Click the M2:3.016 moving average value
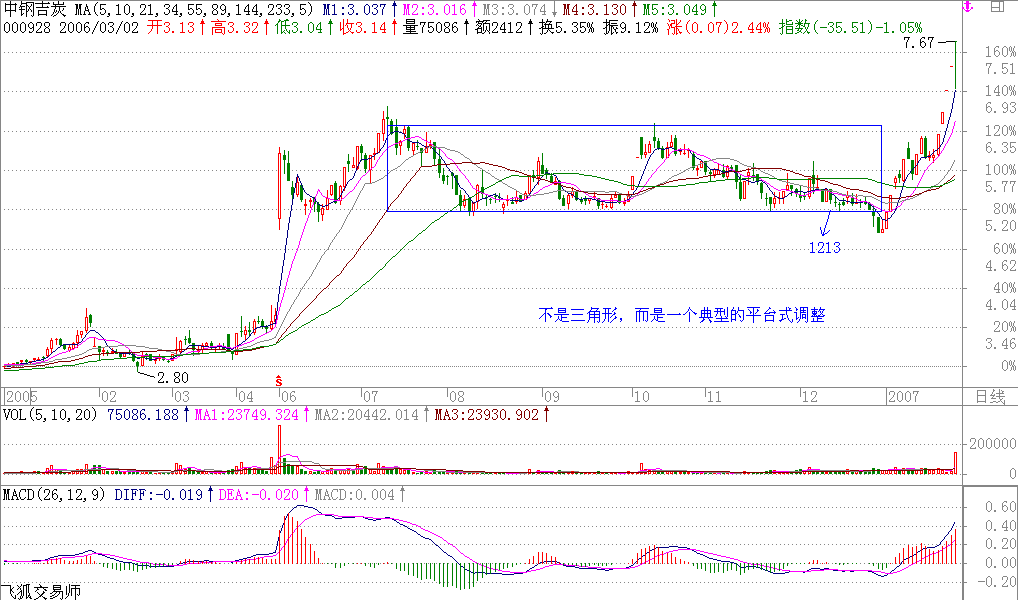The height and width of the screenshot is (600, 1018). pyautogui.click(x=434, y=10)
